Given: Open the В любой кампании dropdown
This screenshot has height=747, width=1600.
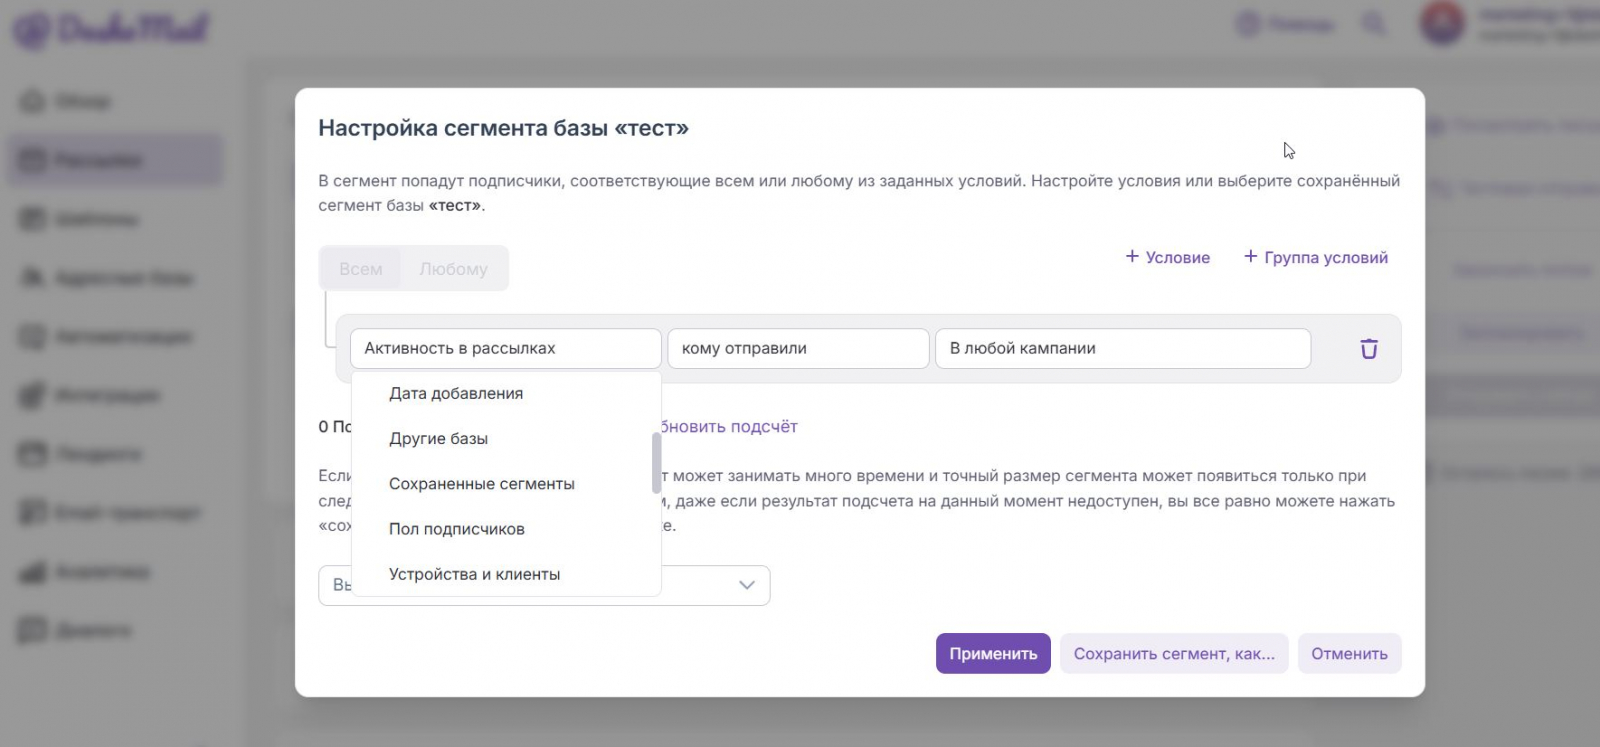Looking at the screenshot, I should tap(1122, 349).
